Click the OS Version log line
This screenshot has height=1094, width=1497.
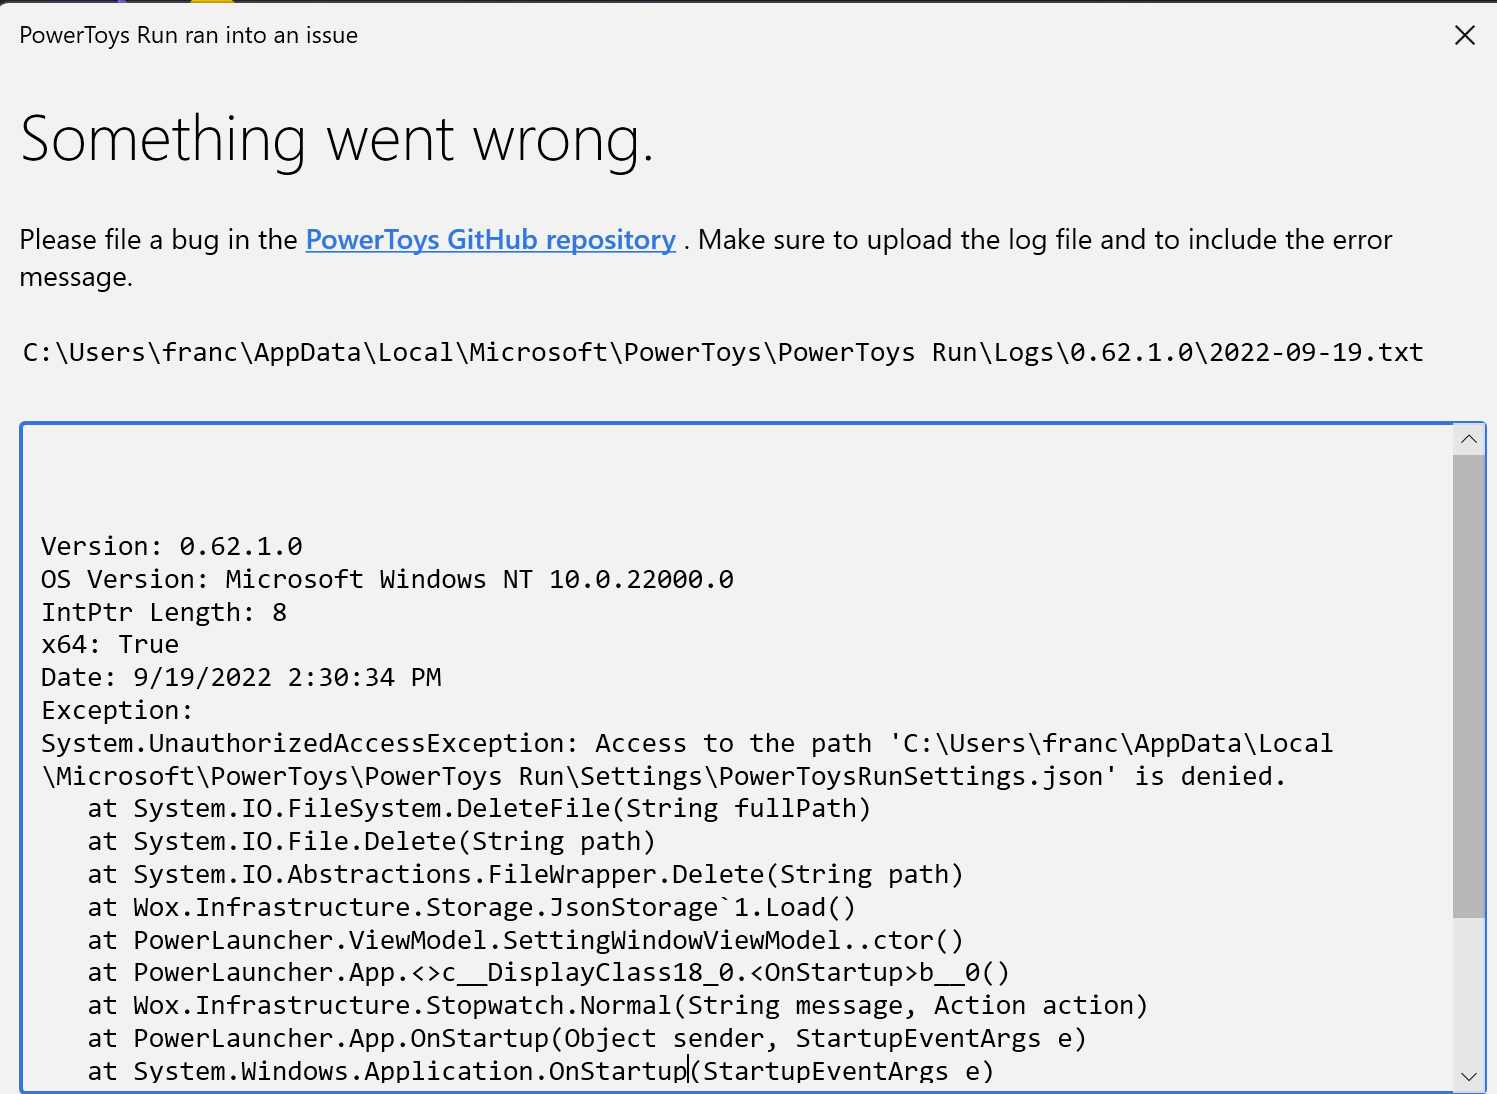pyautogui.click(x=386, y=579)
